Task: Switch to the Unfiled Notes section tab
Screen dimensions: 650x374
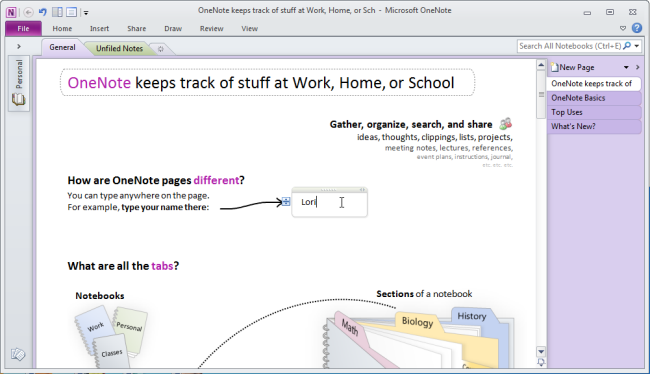Action: pyautogui.click(x=119, y=49)
